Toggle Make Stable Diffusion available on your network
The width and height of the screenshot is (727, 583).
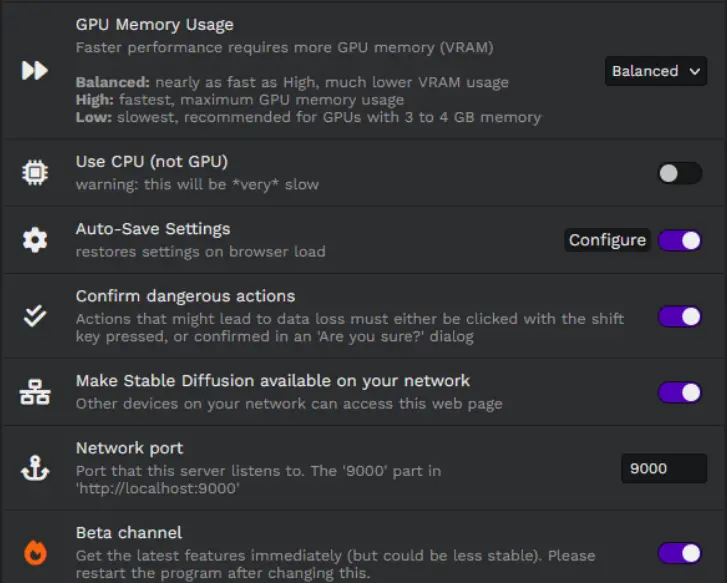680,393
